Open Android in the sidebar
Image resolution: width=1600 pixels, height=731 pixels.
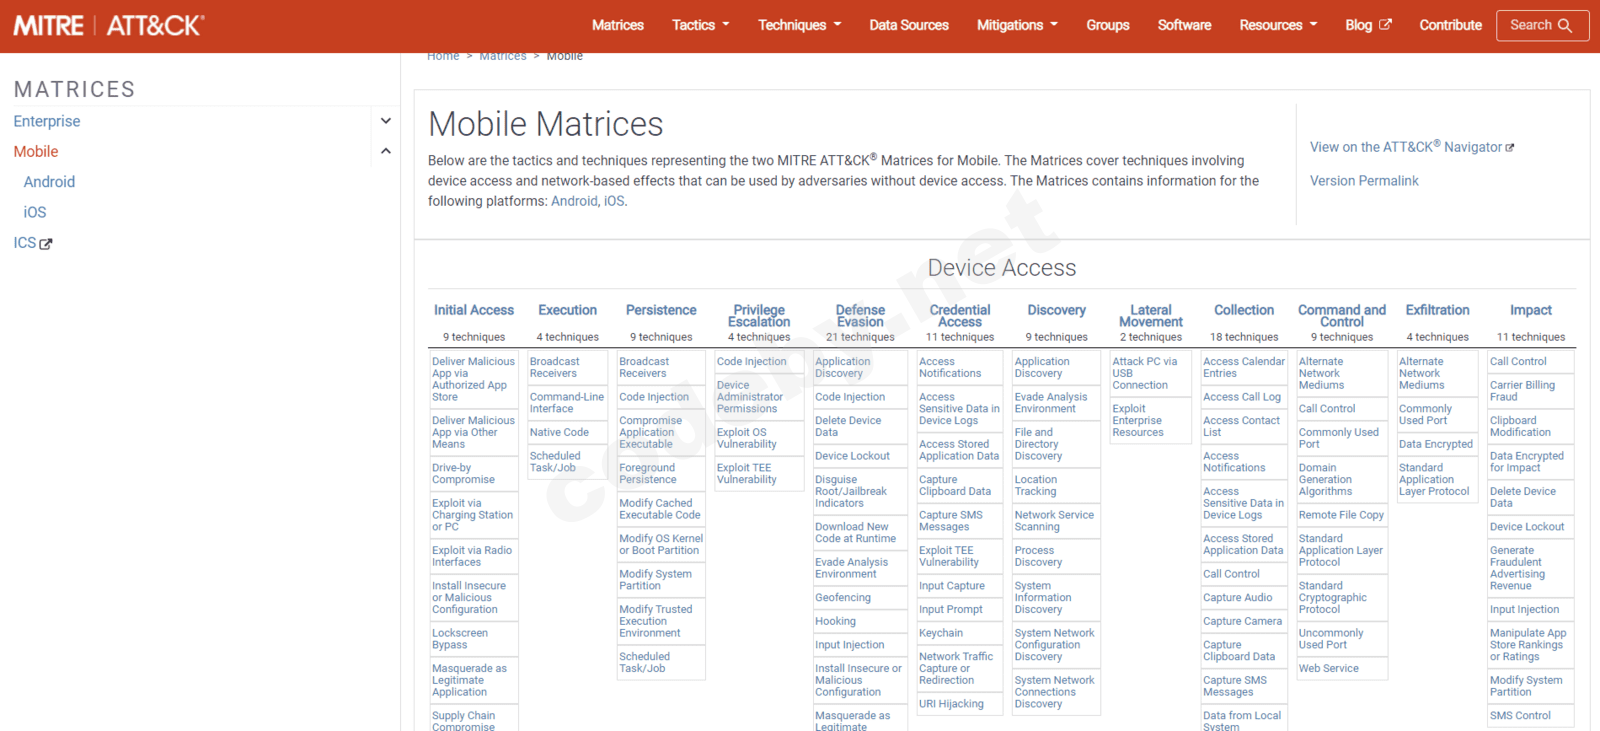[x=49, y=182]
